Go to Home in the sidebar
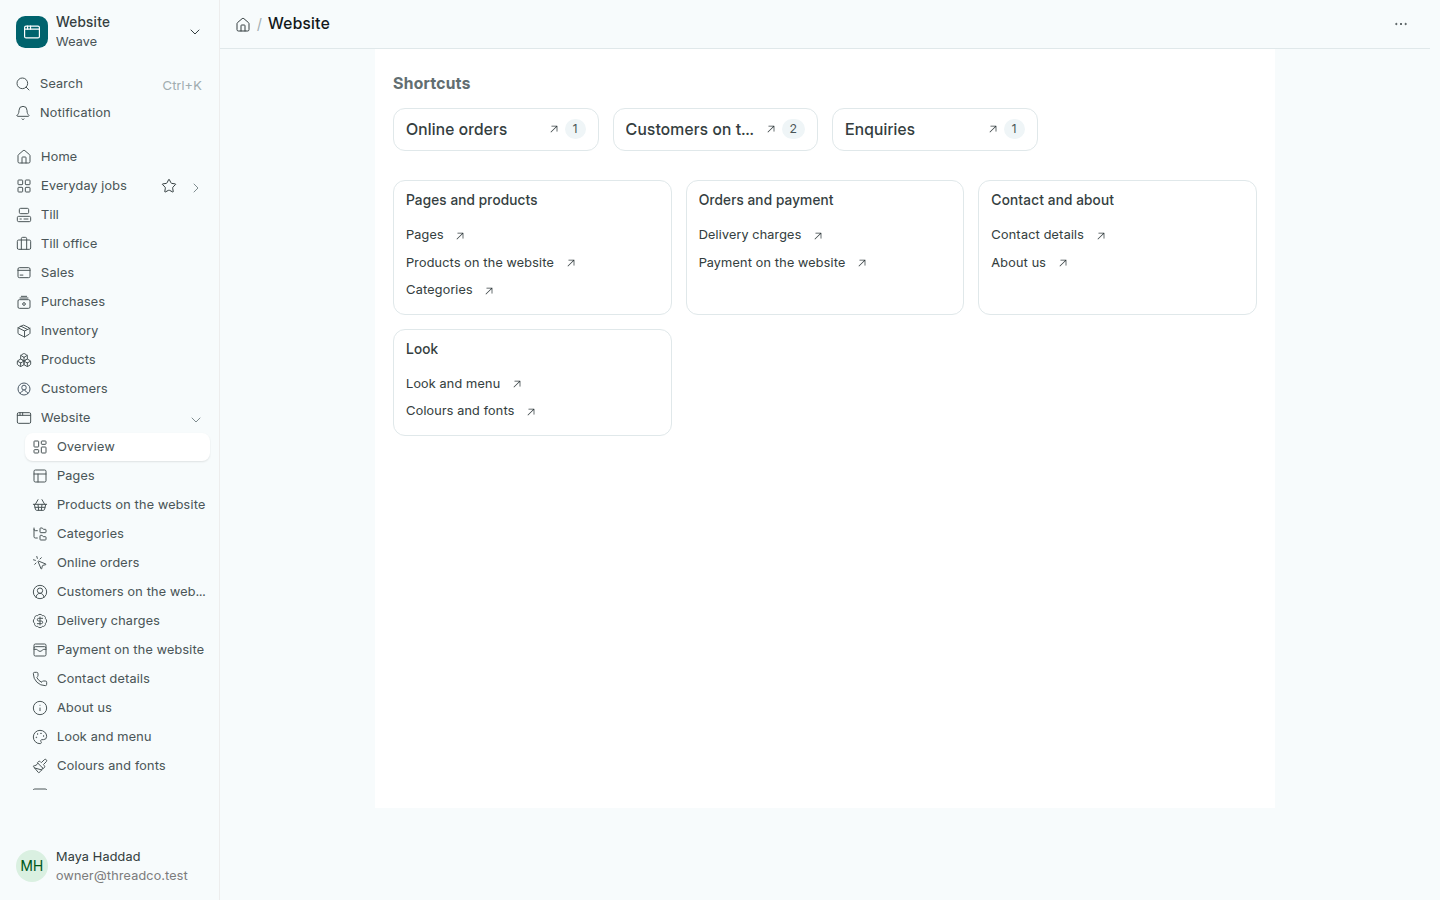1440x900 pixels. [109, 157]
